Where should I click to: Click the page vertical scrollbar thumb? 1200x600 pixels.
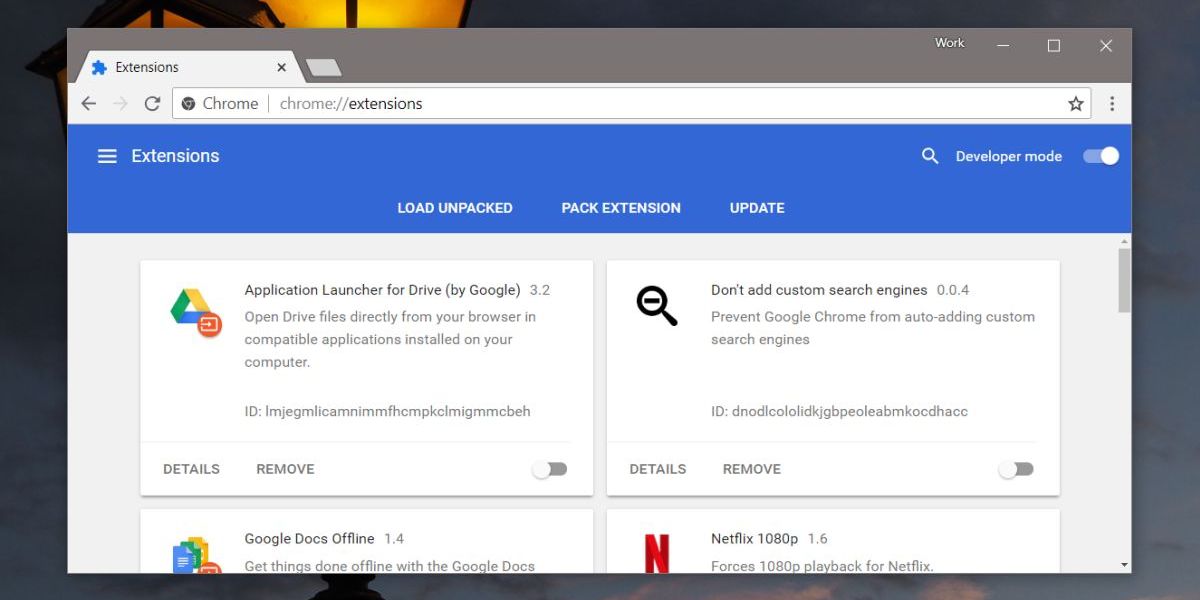click(1124, 279)
